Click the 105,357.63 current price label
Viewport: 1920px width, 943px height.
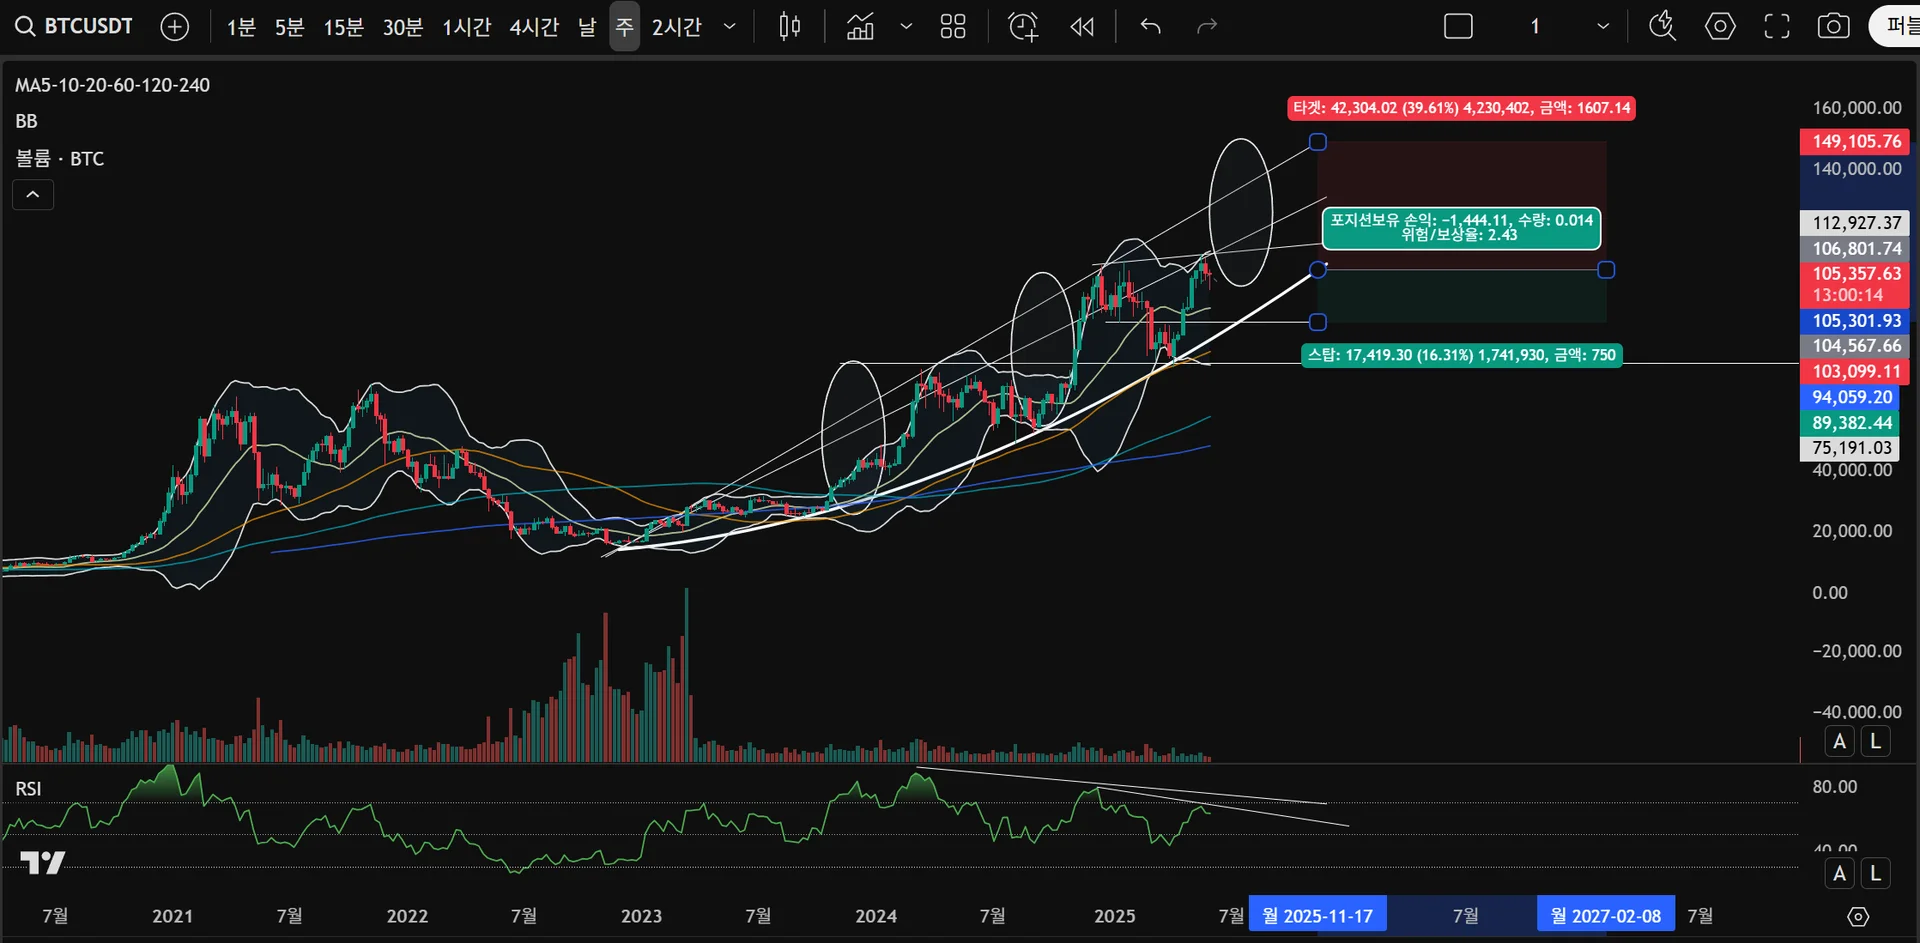tap(1855, 274)
